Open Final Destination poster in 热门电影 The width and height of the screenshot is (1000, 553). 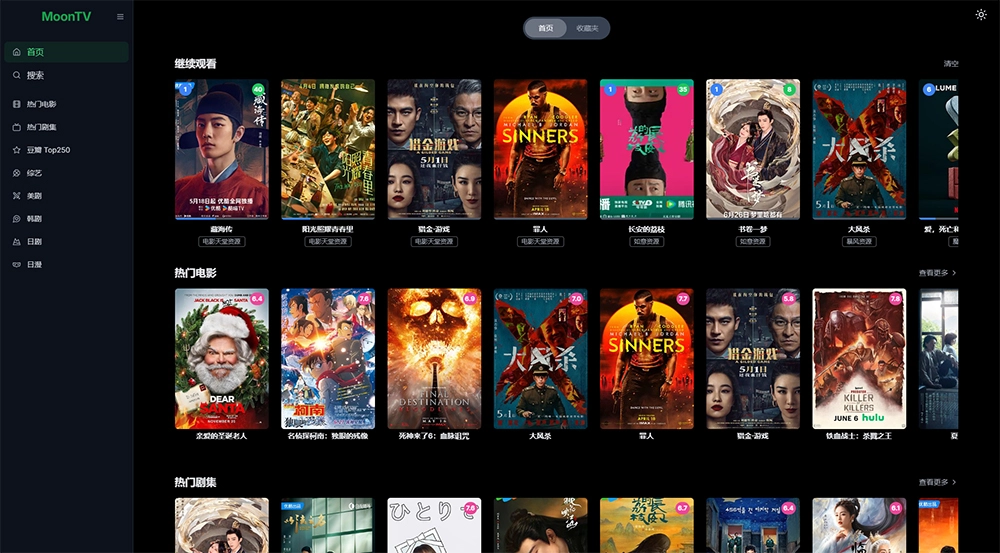(x=434, y=358)
